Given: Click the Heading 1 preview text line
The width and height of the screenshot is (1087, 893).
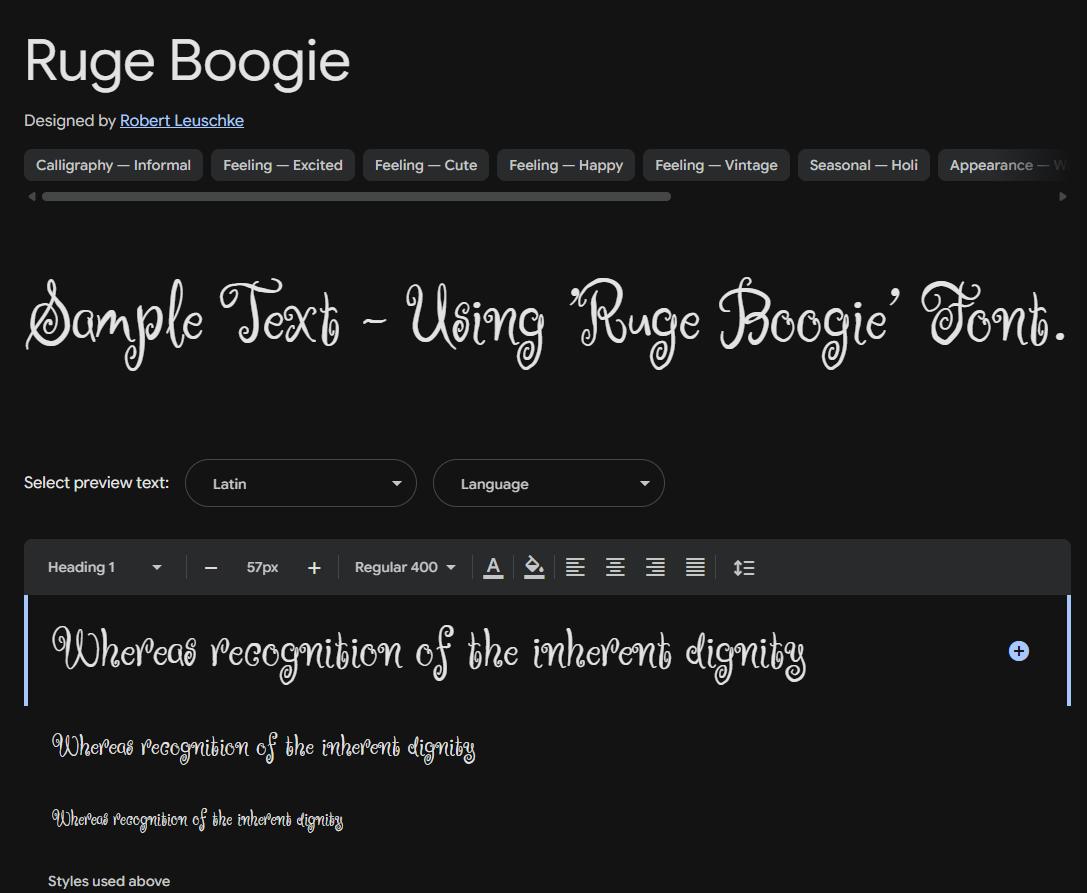Looking at the screenshot, I should point(429,652).
